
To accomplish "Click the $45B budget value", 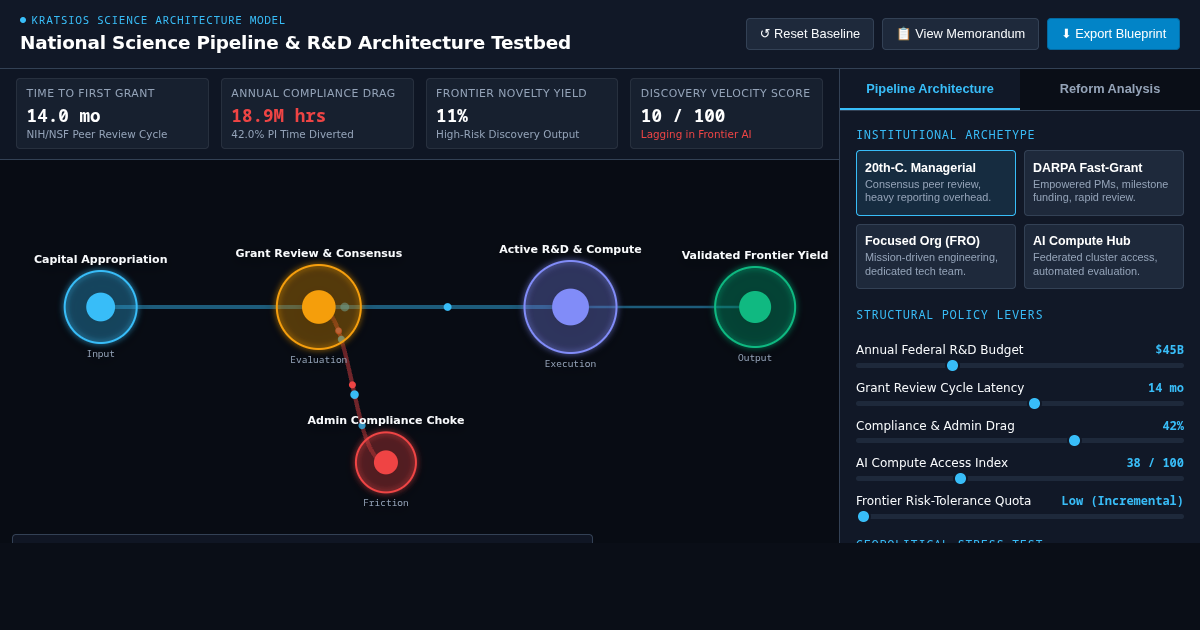I will click(x=1169, y=350).
